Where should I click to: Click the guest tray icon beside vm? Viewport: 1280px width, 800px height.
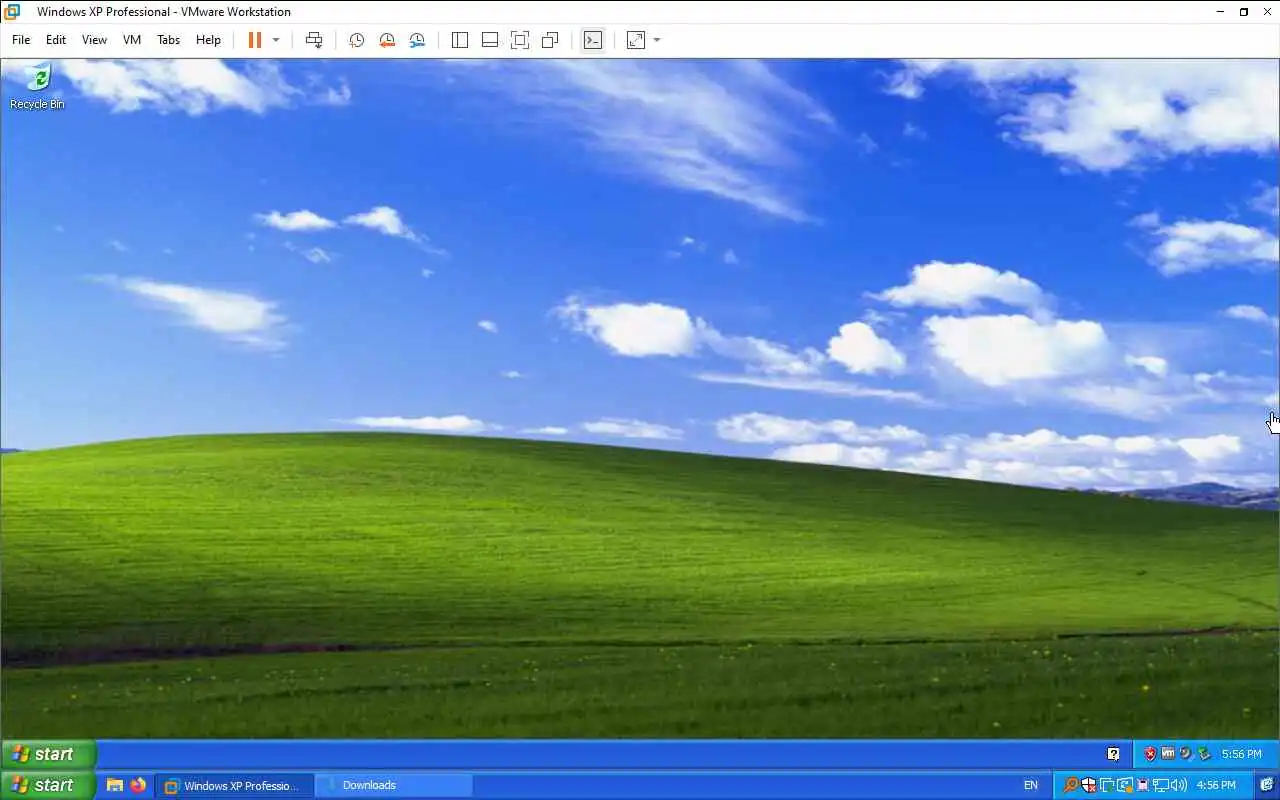(1186, 753)
